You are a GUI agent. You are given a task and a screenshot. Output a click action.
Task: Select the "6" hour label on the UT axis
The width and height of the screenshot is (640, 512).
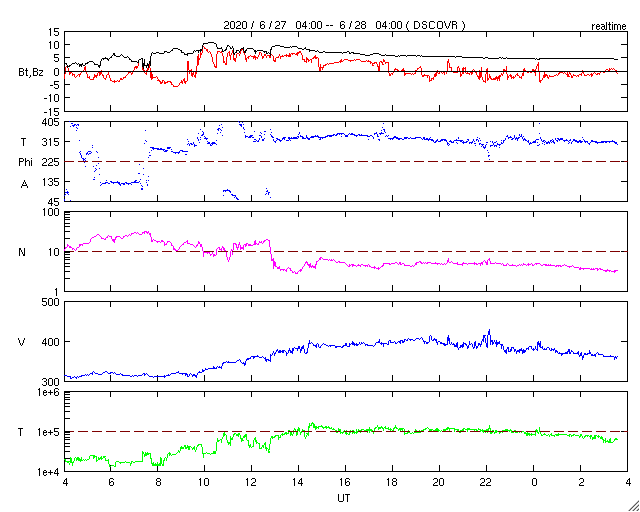click(x=111, y=481)
